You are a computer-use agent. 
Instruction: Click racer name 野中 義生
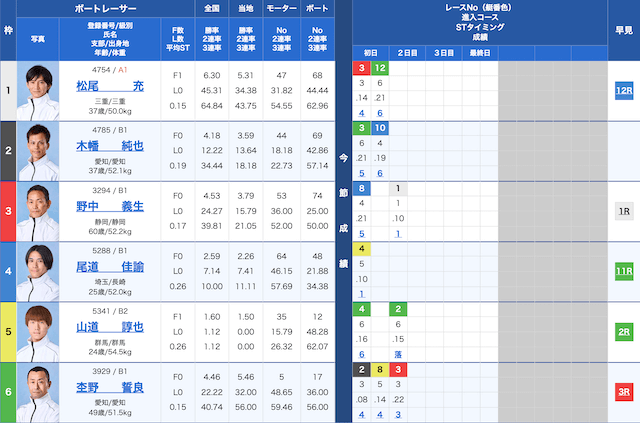coord(110,206)
